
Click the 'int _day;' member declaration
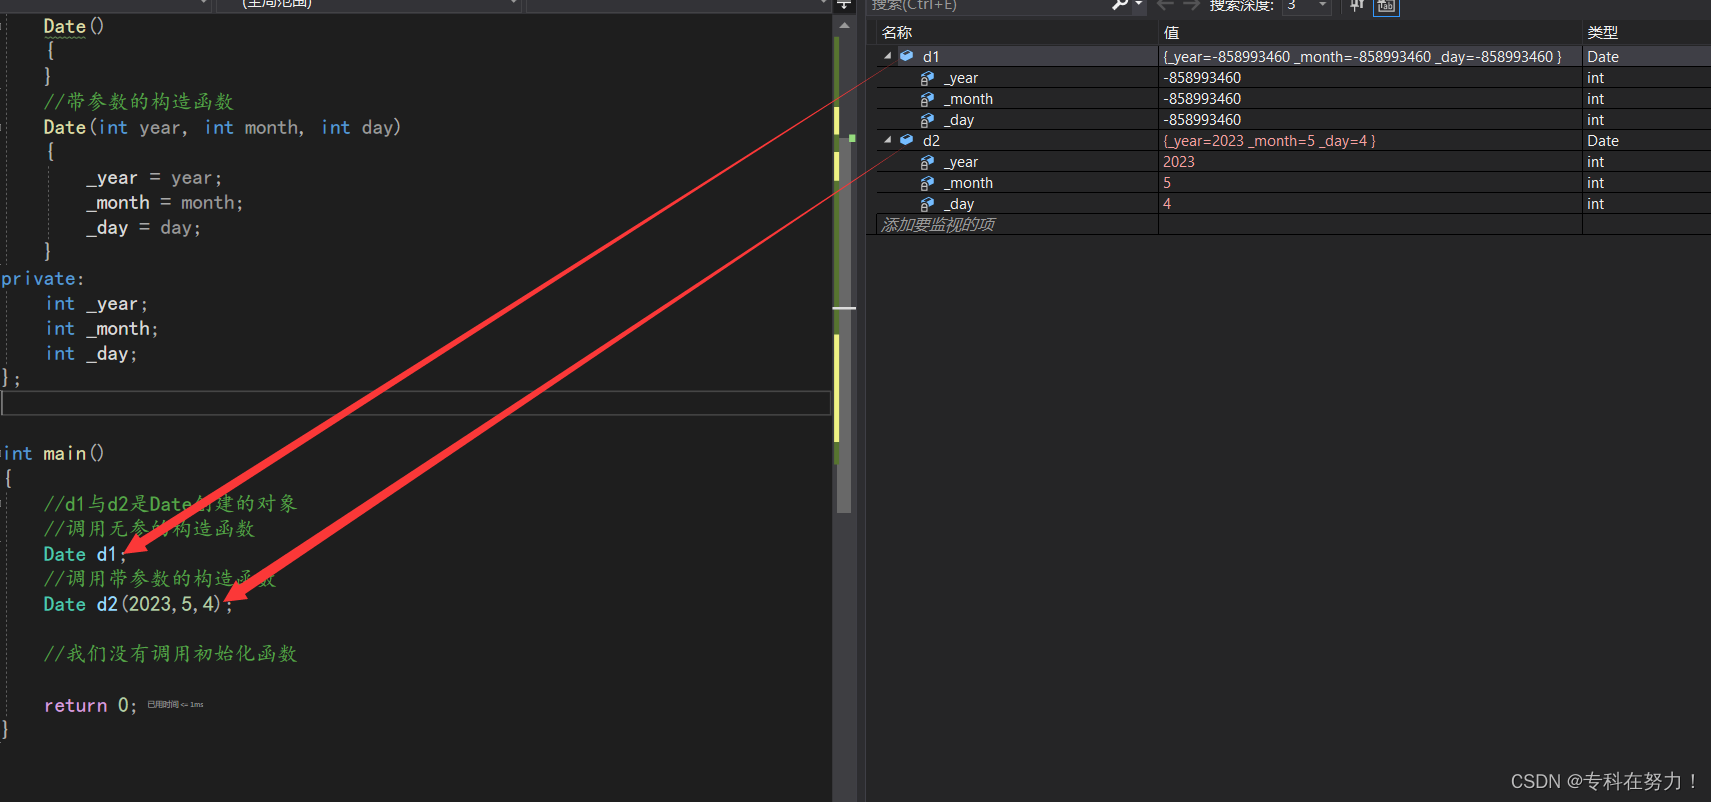point(91,354)
